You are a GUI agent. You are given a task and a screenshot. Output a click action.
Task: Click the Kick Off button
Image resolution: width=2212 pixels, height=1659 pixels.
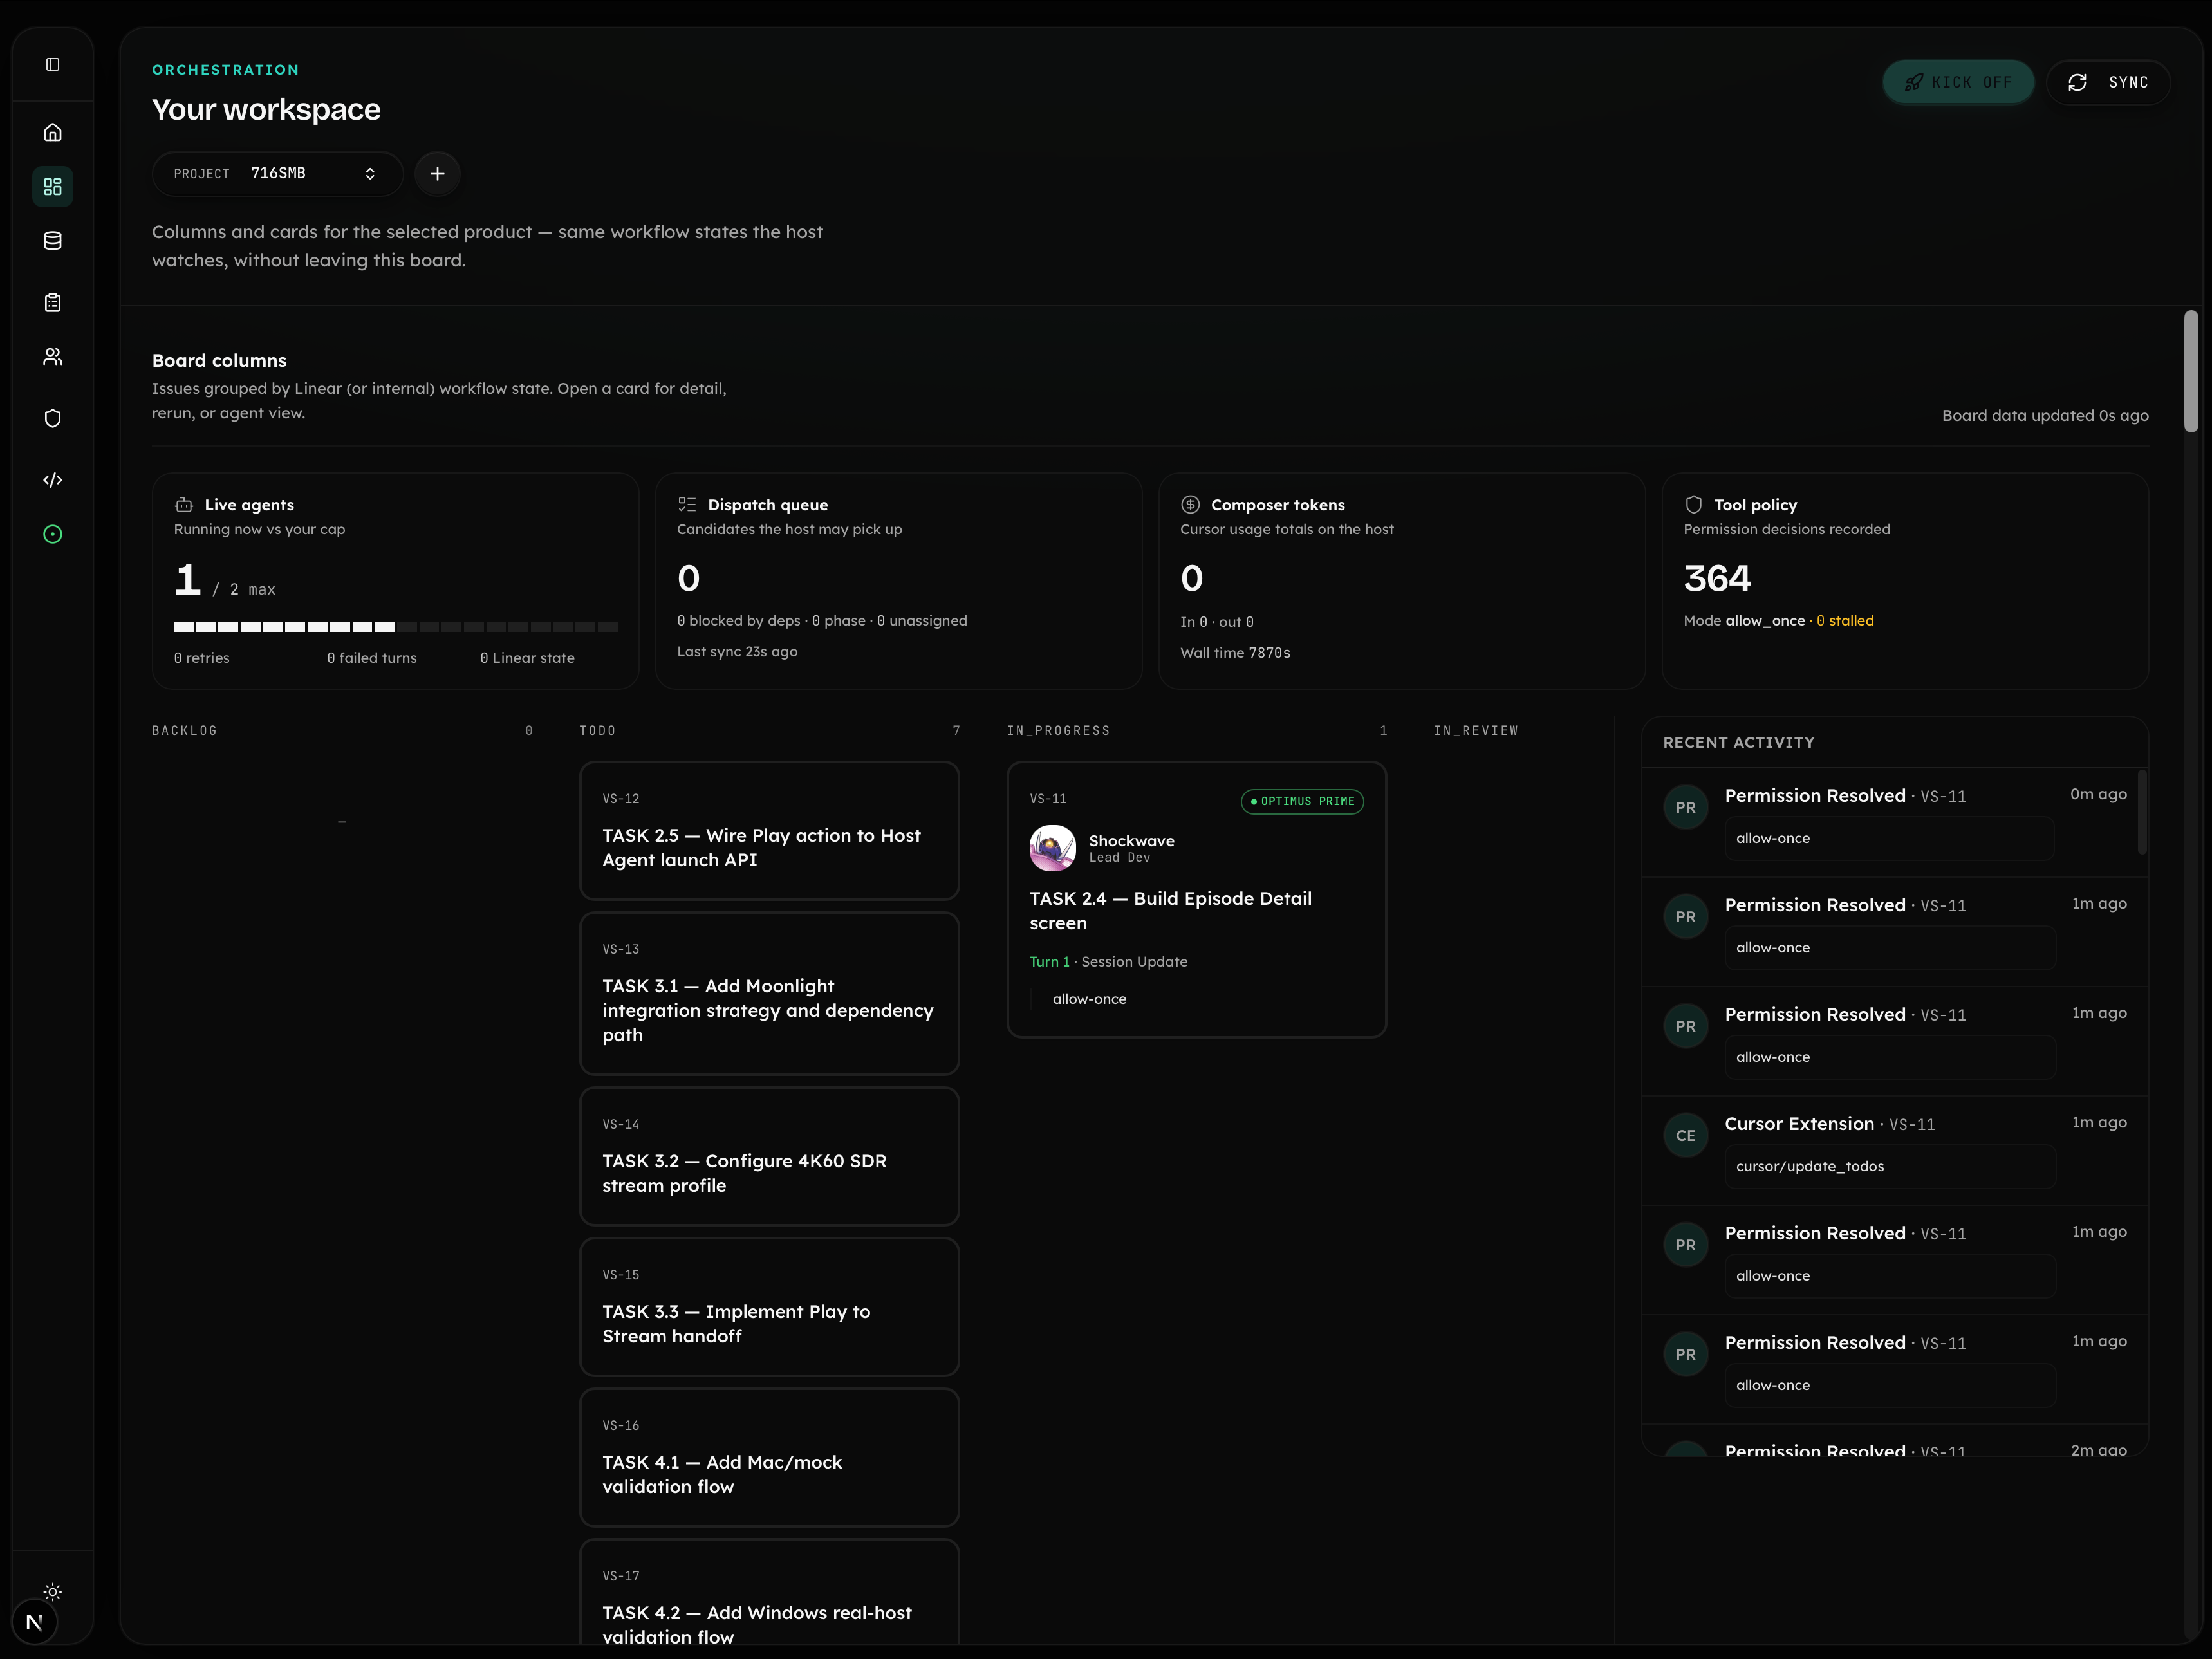click(x=1958, y=82)
